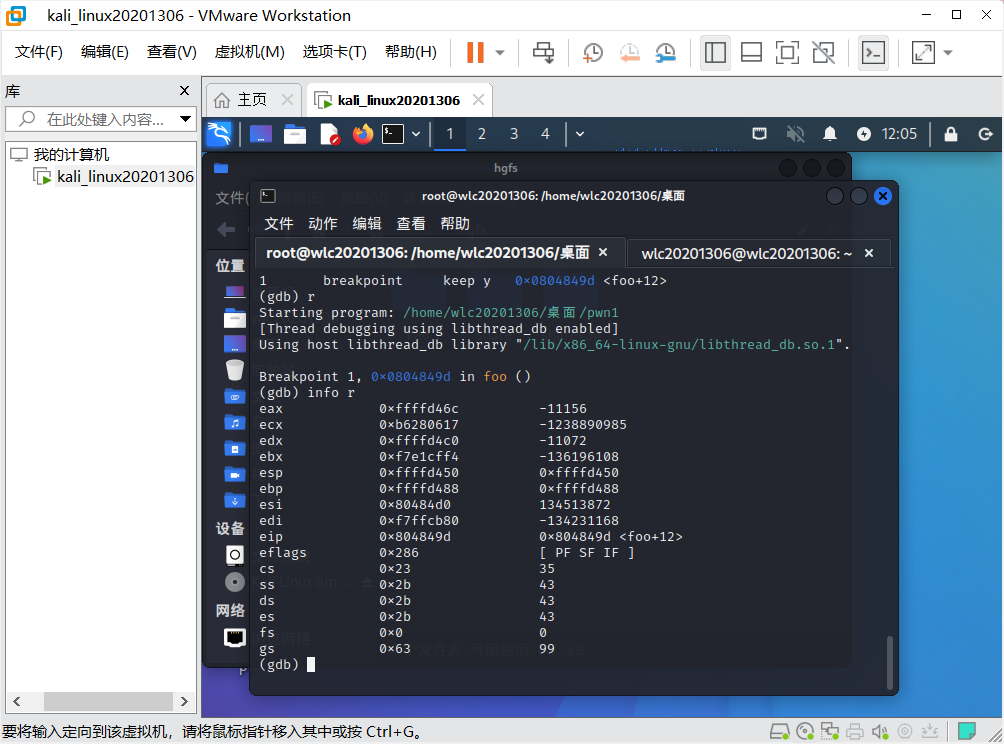Open the library search filter dropdown arrow

tap(186, 119)
